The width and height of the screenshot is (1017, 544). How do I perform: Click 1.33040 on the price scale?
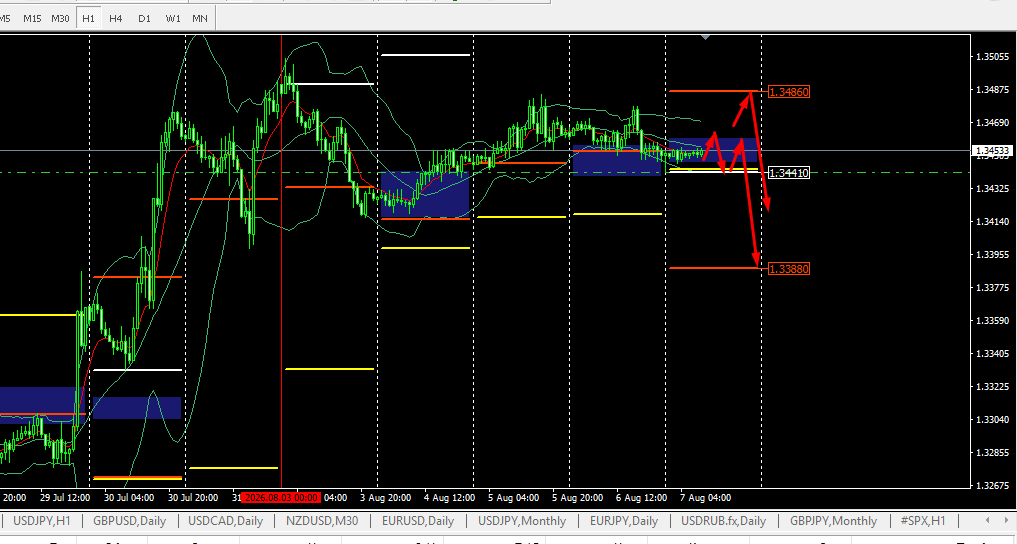click(992, 420)
